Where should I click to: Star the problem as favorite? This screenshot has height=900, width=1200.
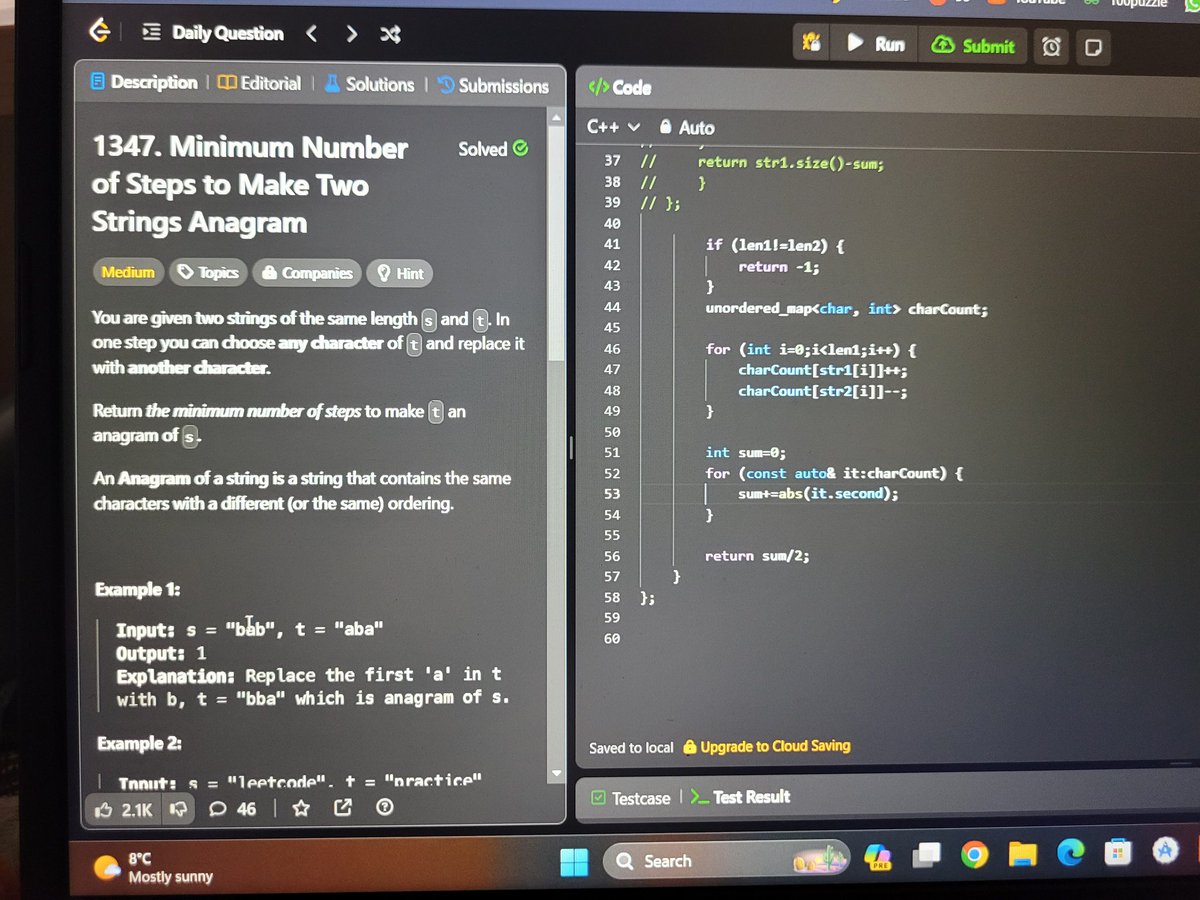pyautogui.click(x=301, y=808)
